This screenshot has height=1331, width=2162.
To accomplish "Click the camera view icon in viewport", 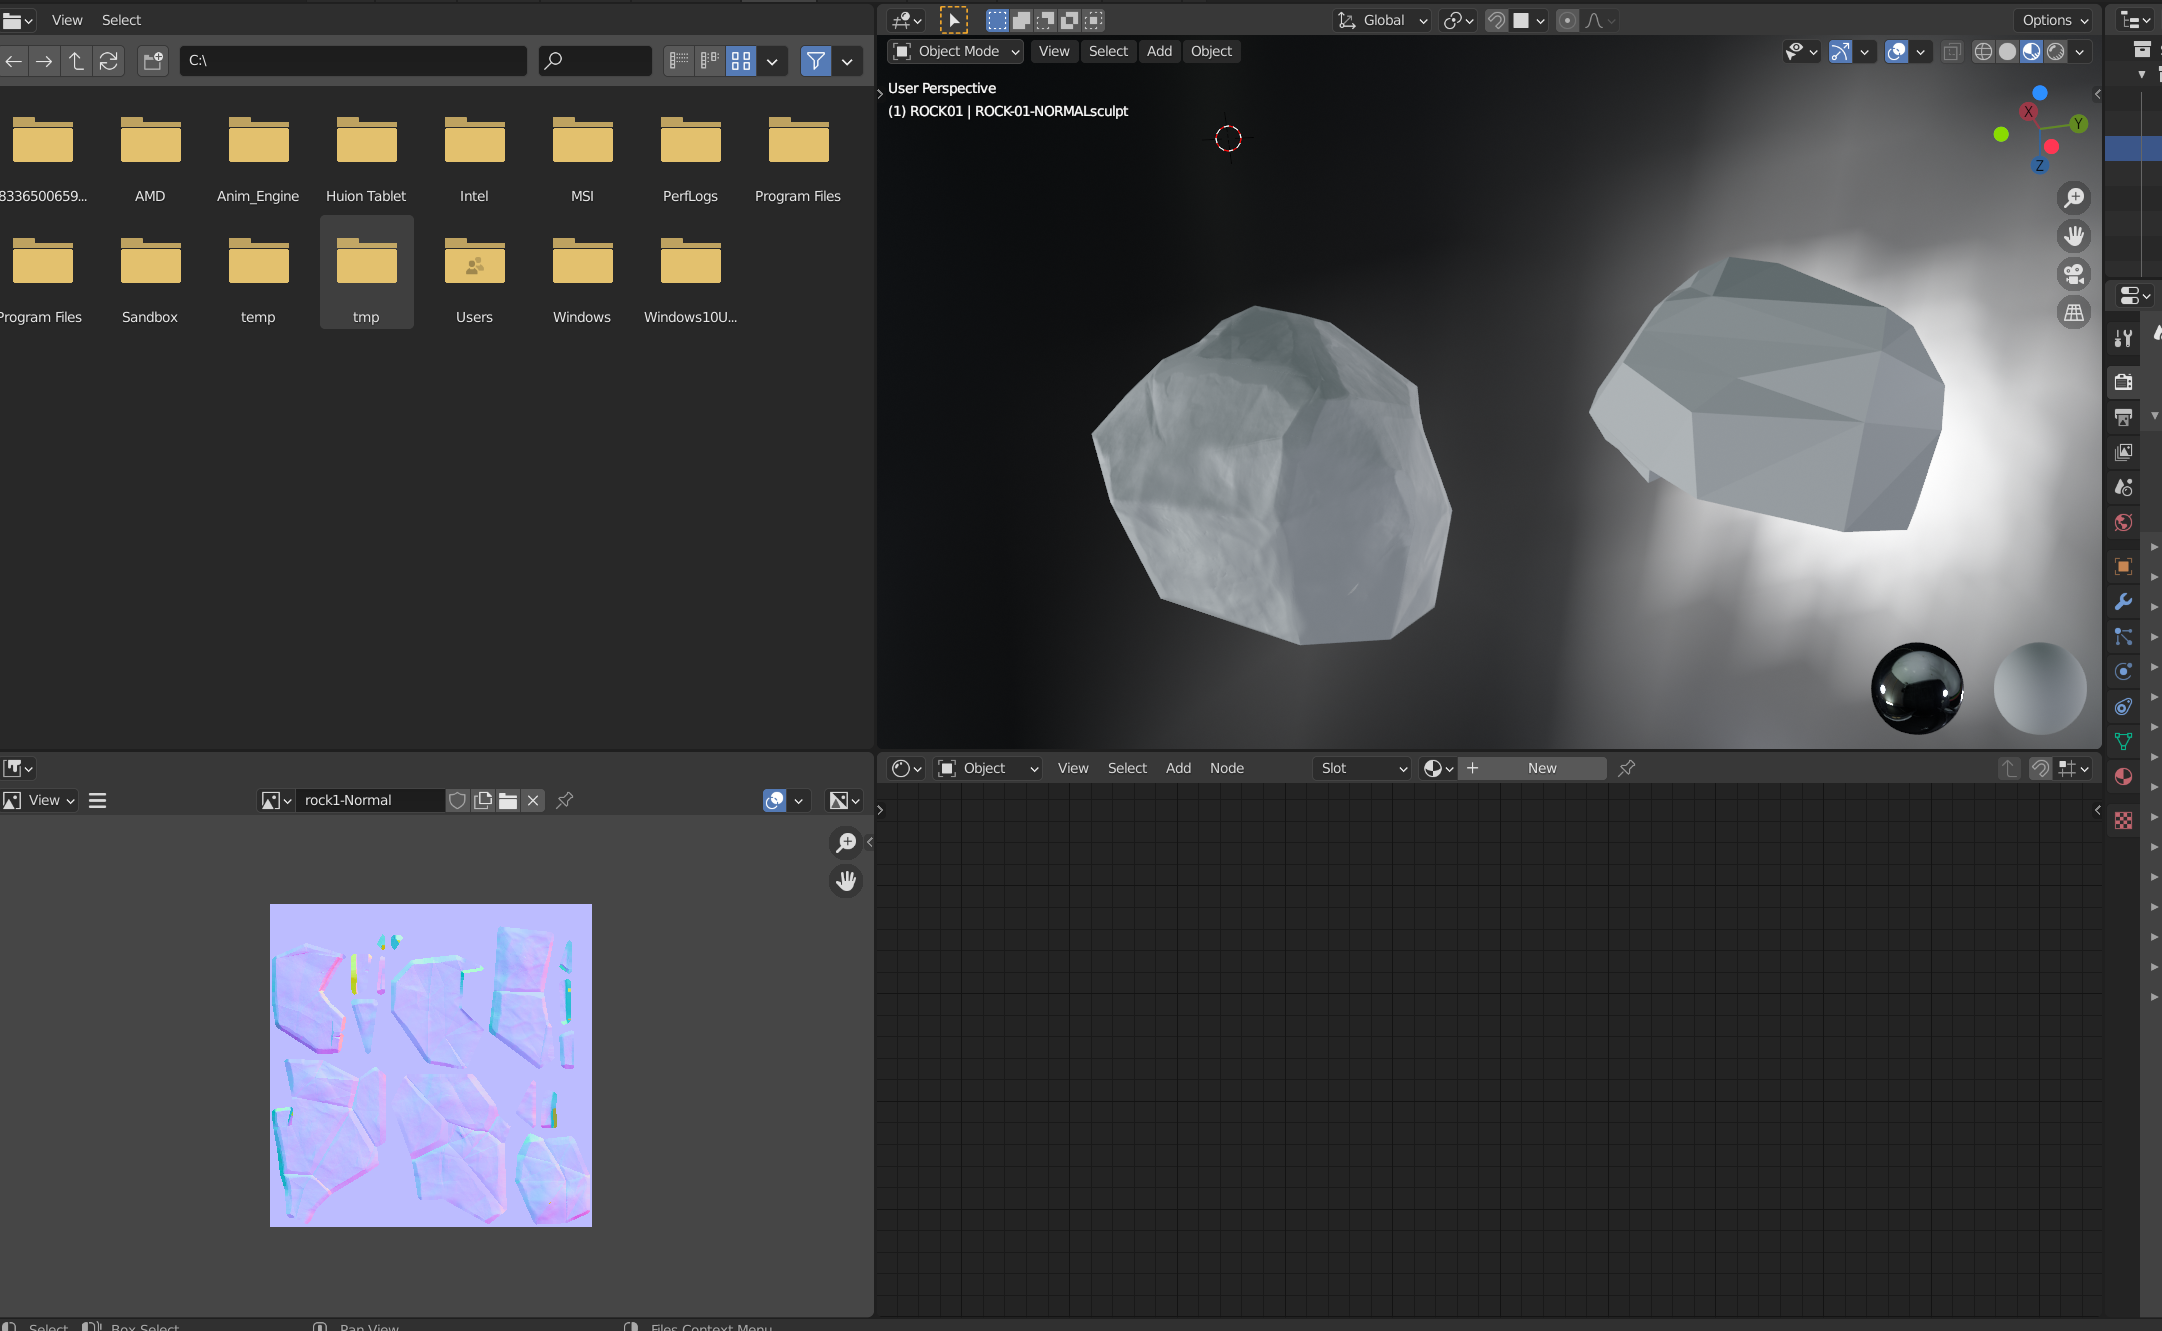I will pos(2074,274).
